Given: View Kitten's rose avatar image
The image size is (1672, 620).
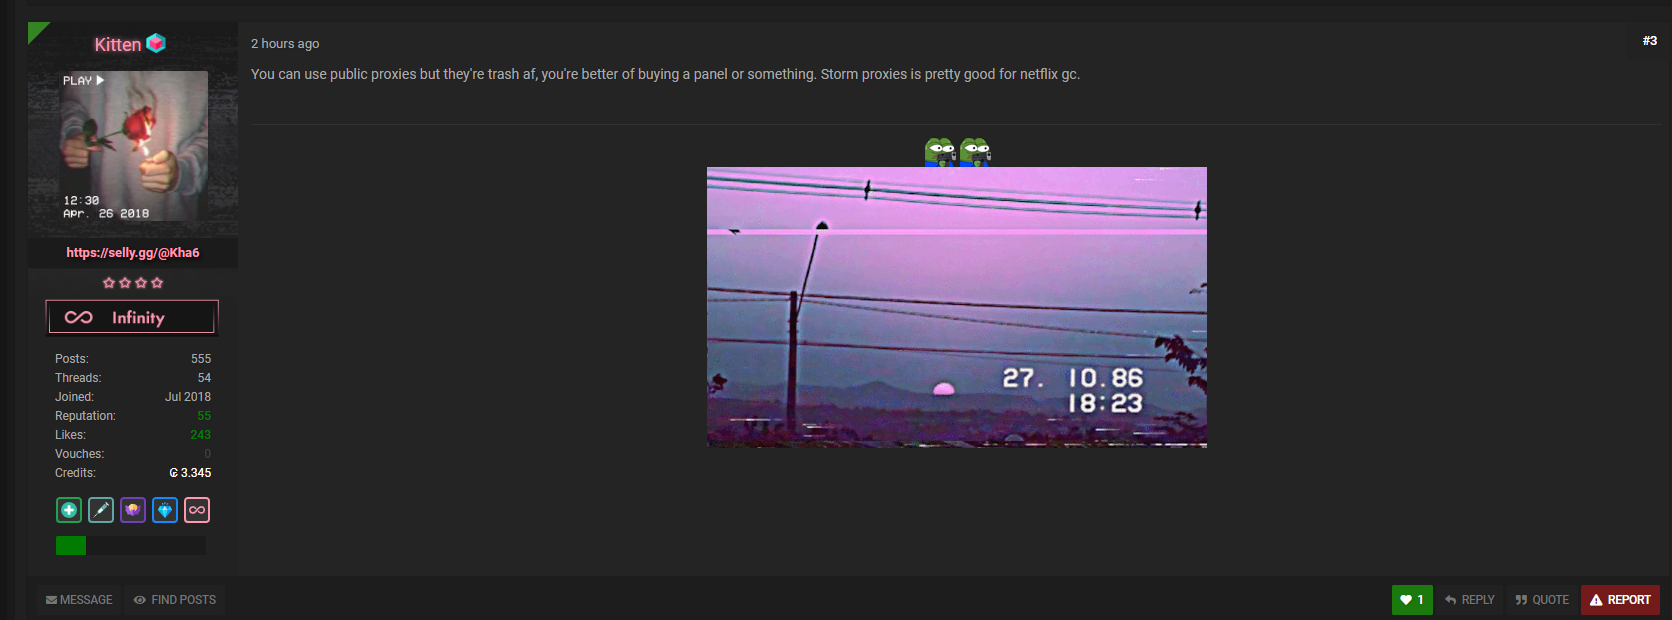Looking at the screenshot, I should (133, 146).
